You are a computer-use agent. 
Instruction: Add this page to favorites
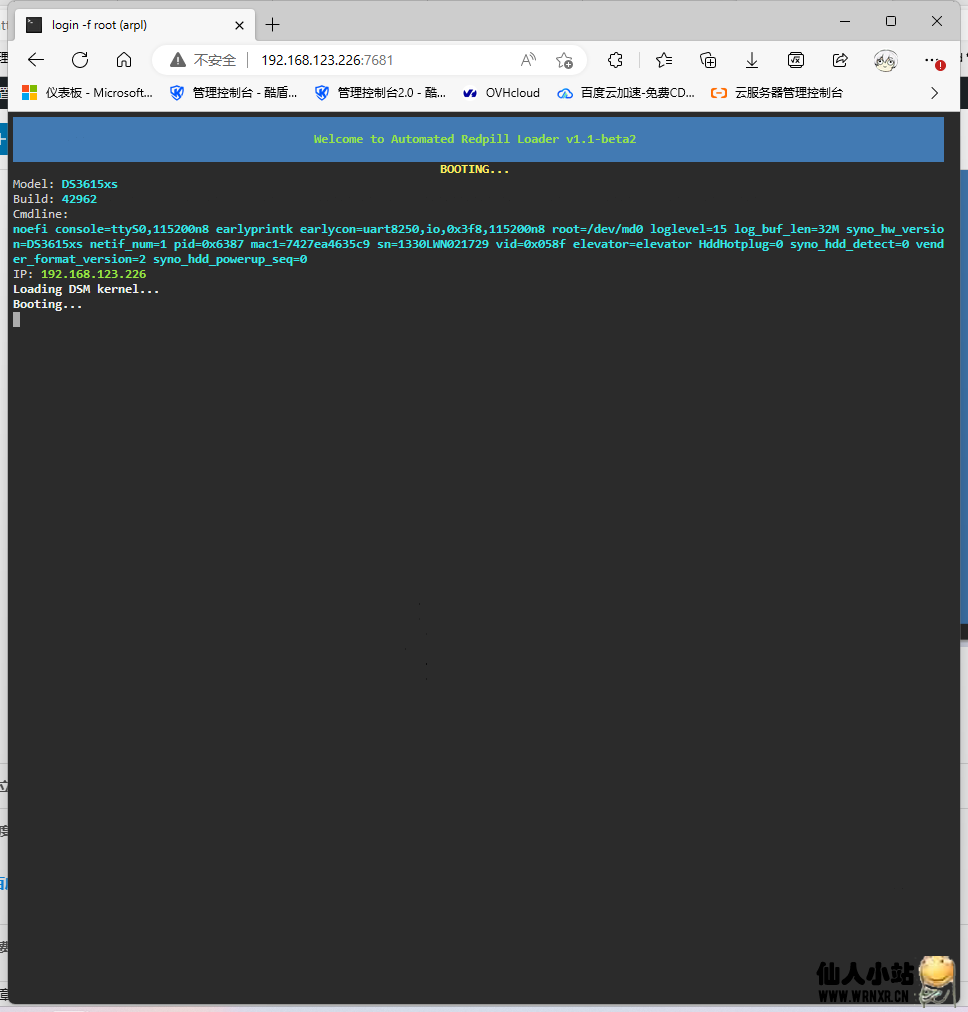tap(564, 60)
